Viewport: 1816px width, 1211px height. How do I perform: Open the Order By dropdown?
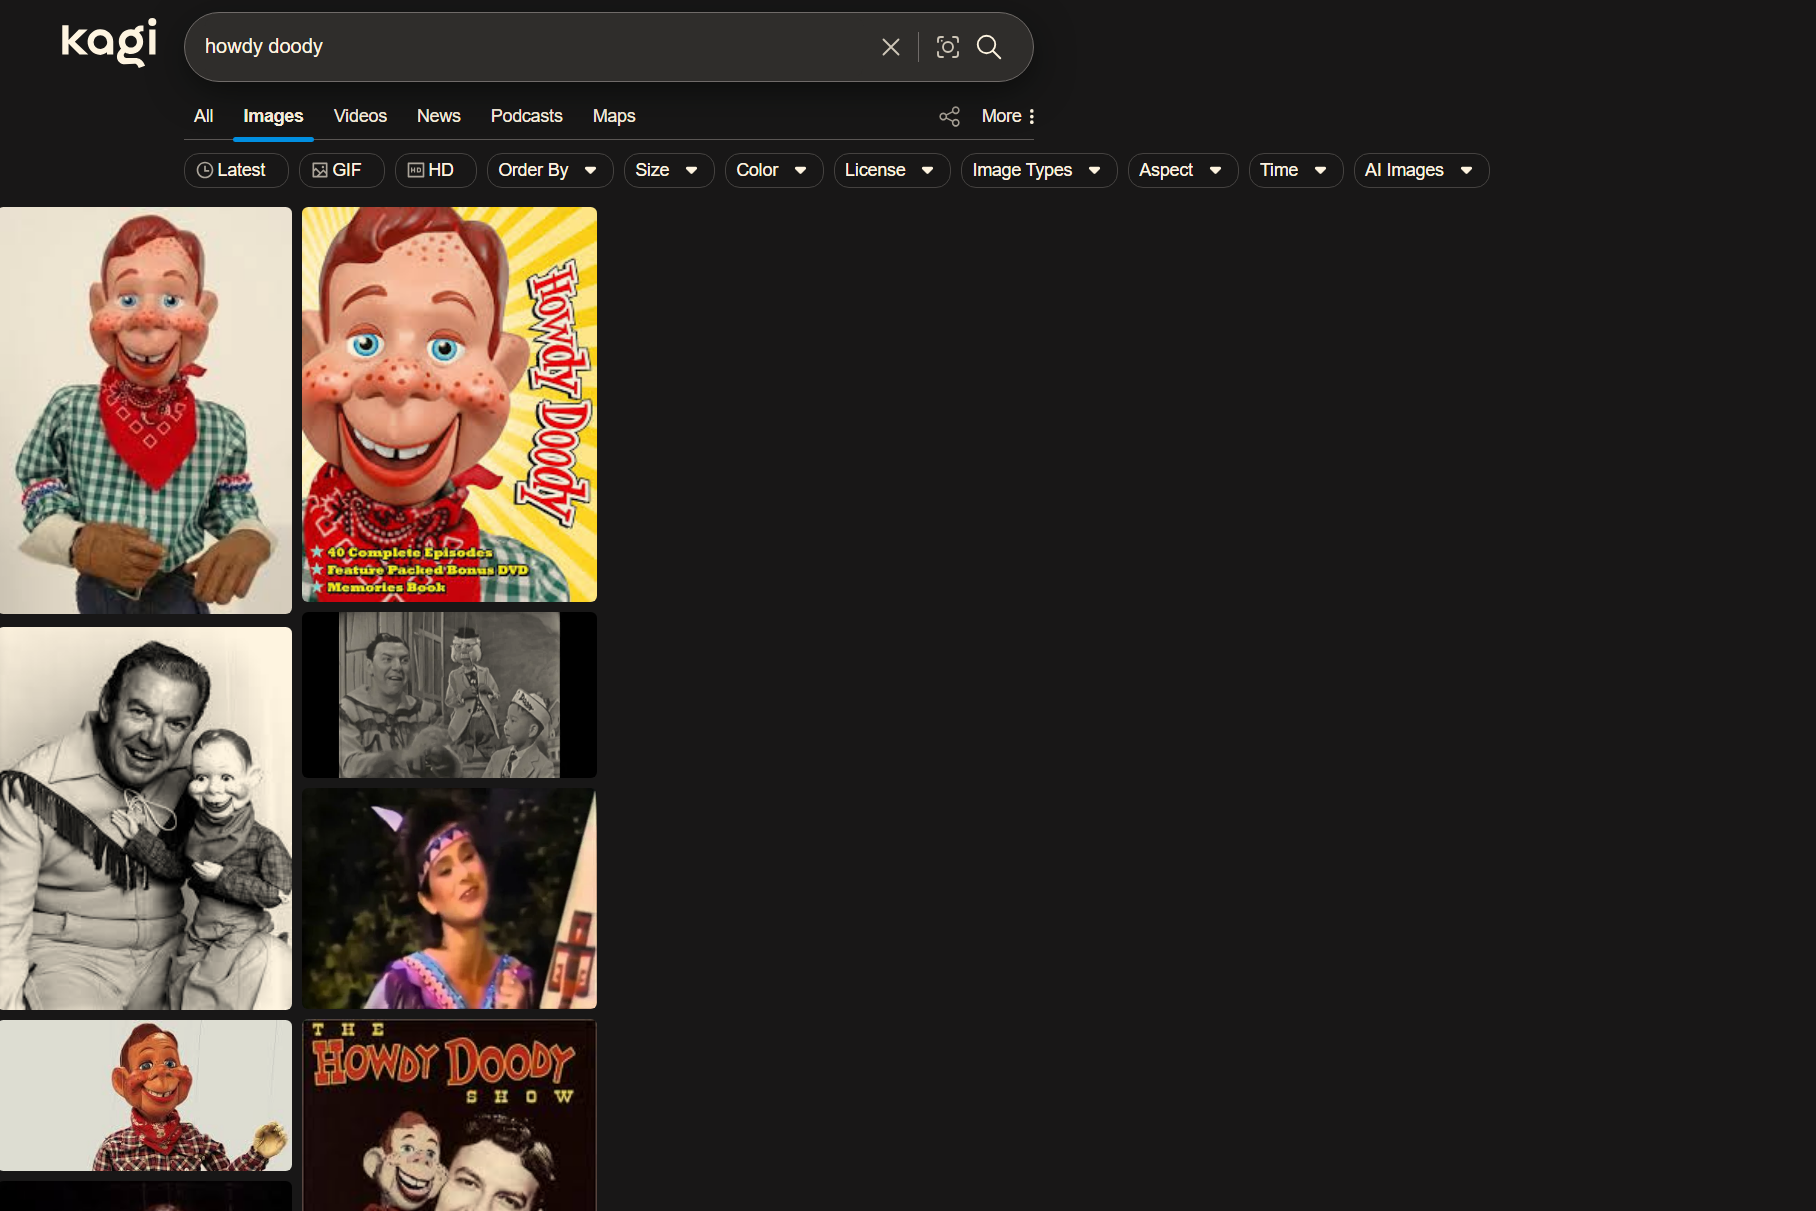[x=548, y=170]
